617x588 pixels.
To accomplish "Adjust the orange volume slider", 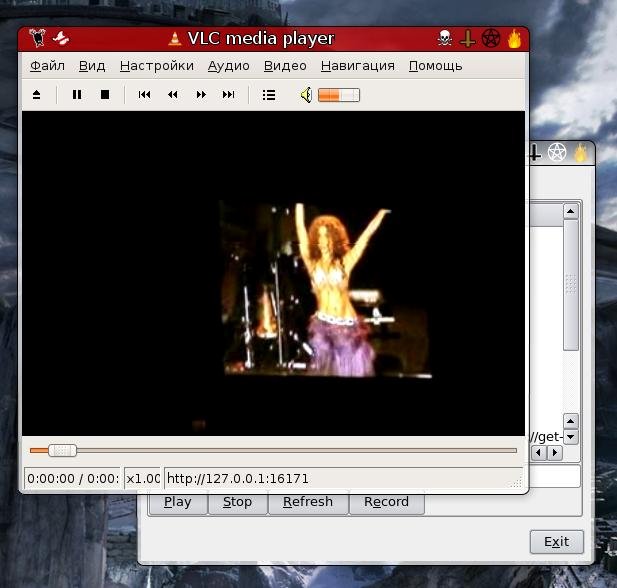I will 339,95.
